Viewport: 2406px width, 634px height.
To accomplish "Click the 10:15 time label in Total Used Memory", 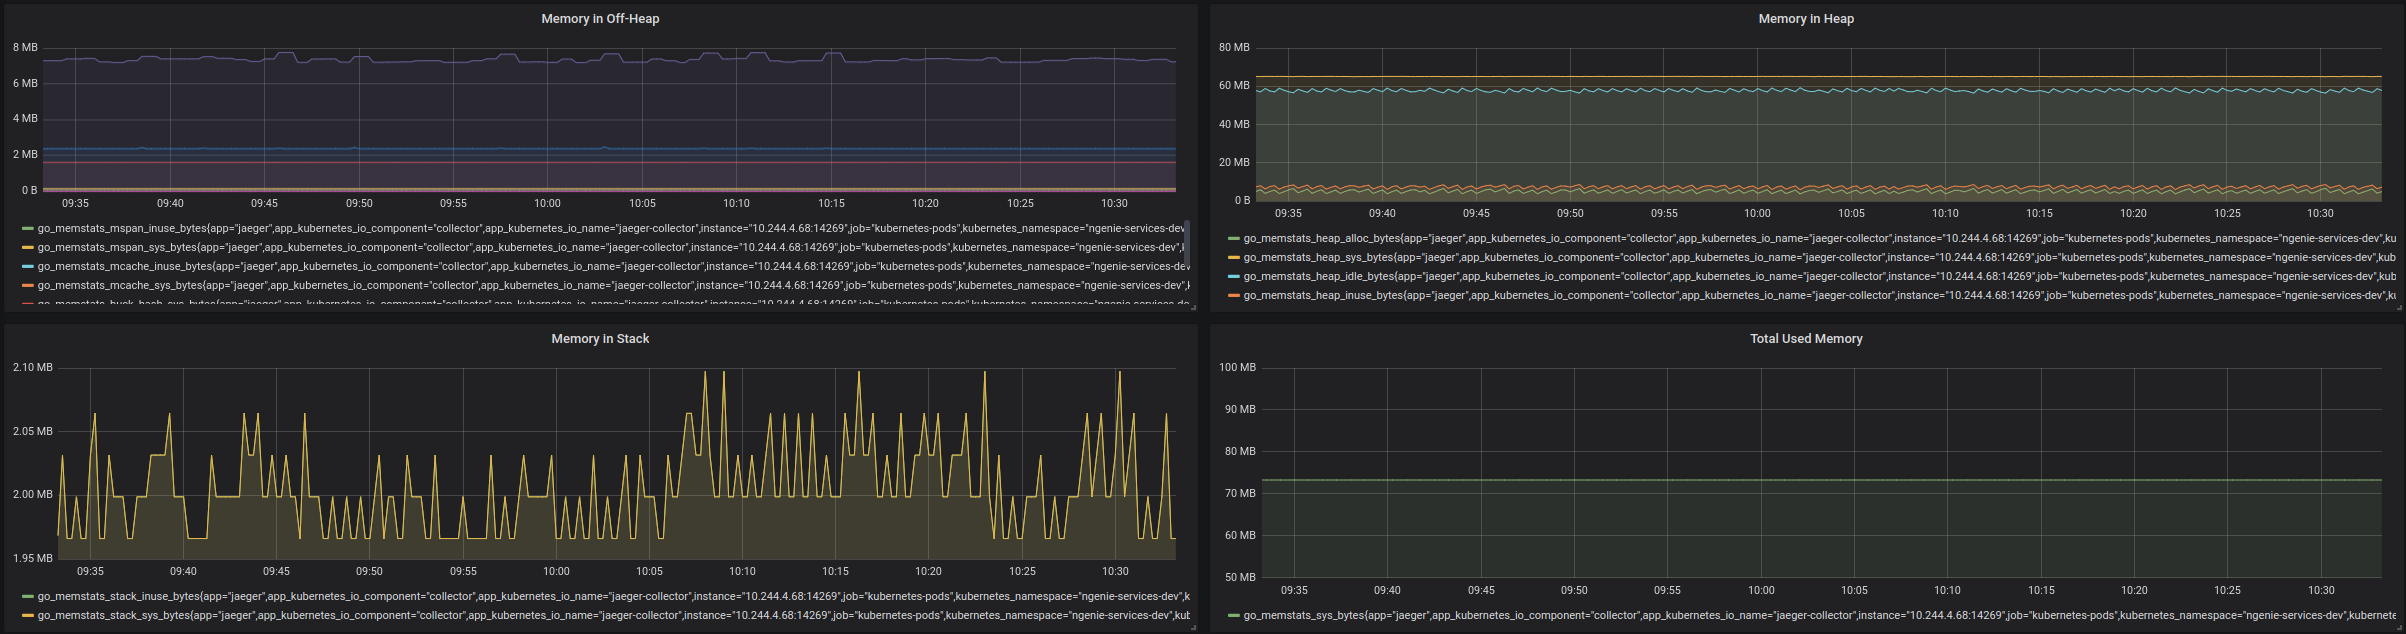I will coord(2041,591).
